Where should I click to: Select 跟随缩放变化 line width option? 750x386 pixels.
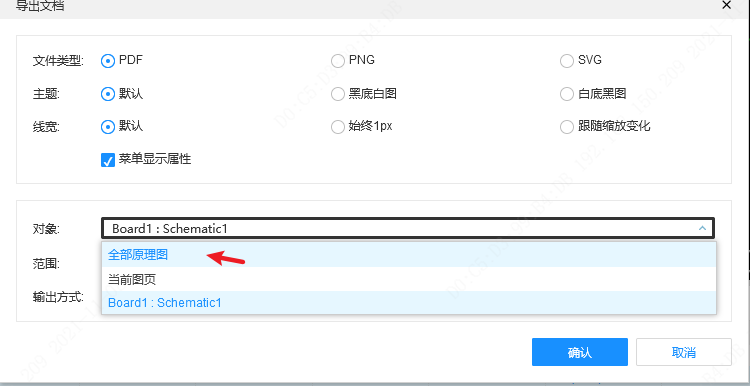click(x=567, y=127)
